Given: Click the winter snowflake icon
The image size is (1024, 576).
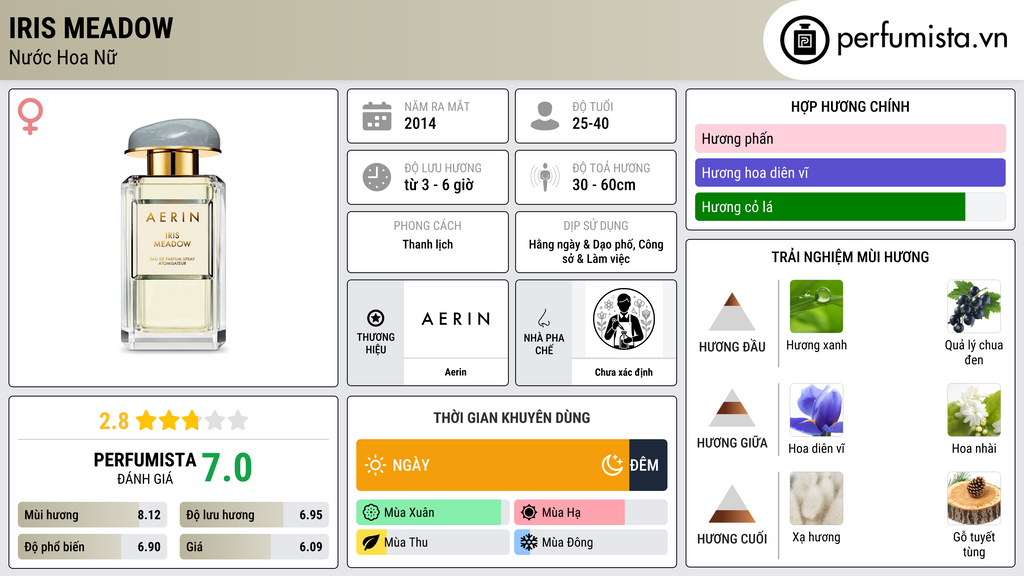Looking at the screenshot, I should (x=529, y=542).
